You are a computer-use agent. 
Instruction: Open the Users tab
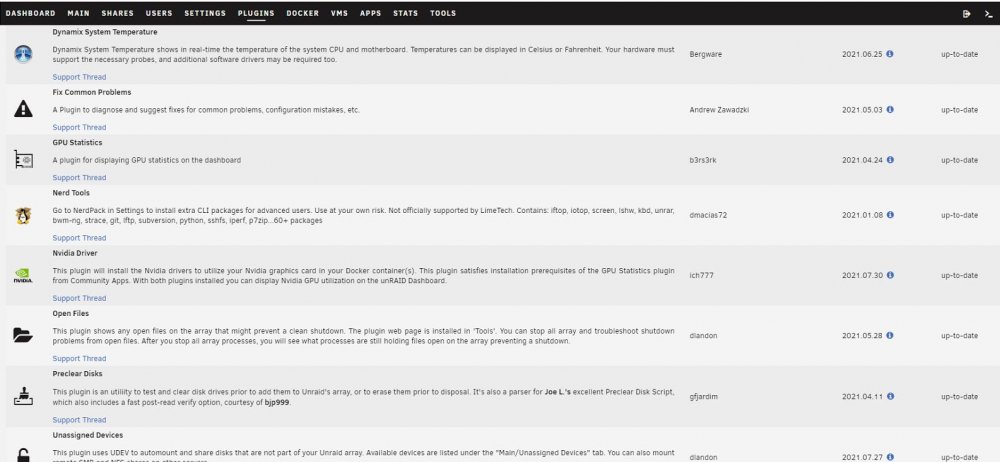159,13
